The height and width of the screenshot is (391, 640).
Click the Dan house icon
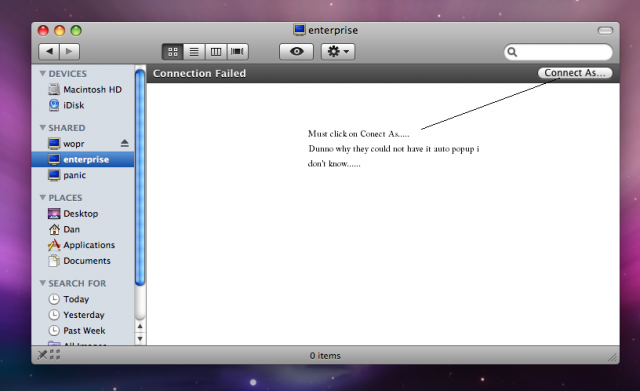pos(54,229)
